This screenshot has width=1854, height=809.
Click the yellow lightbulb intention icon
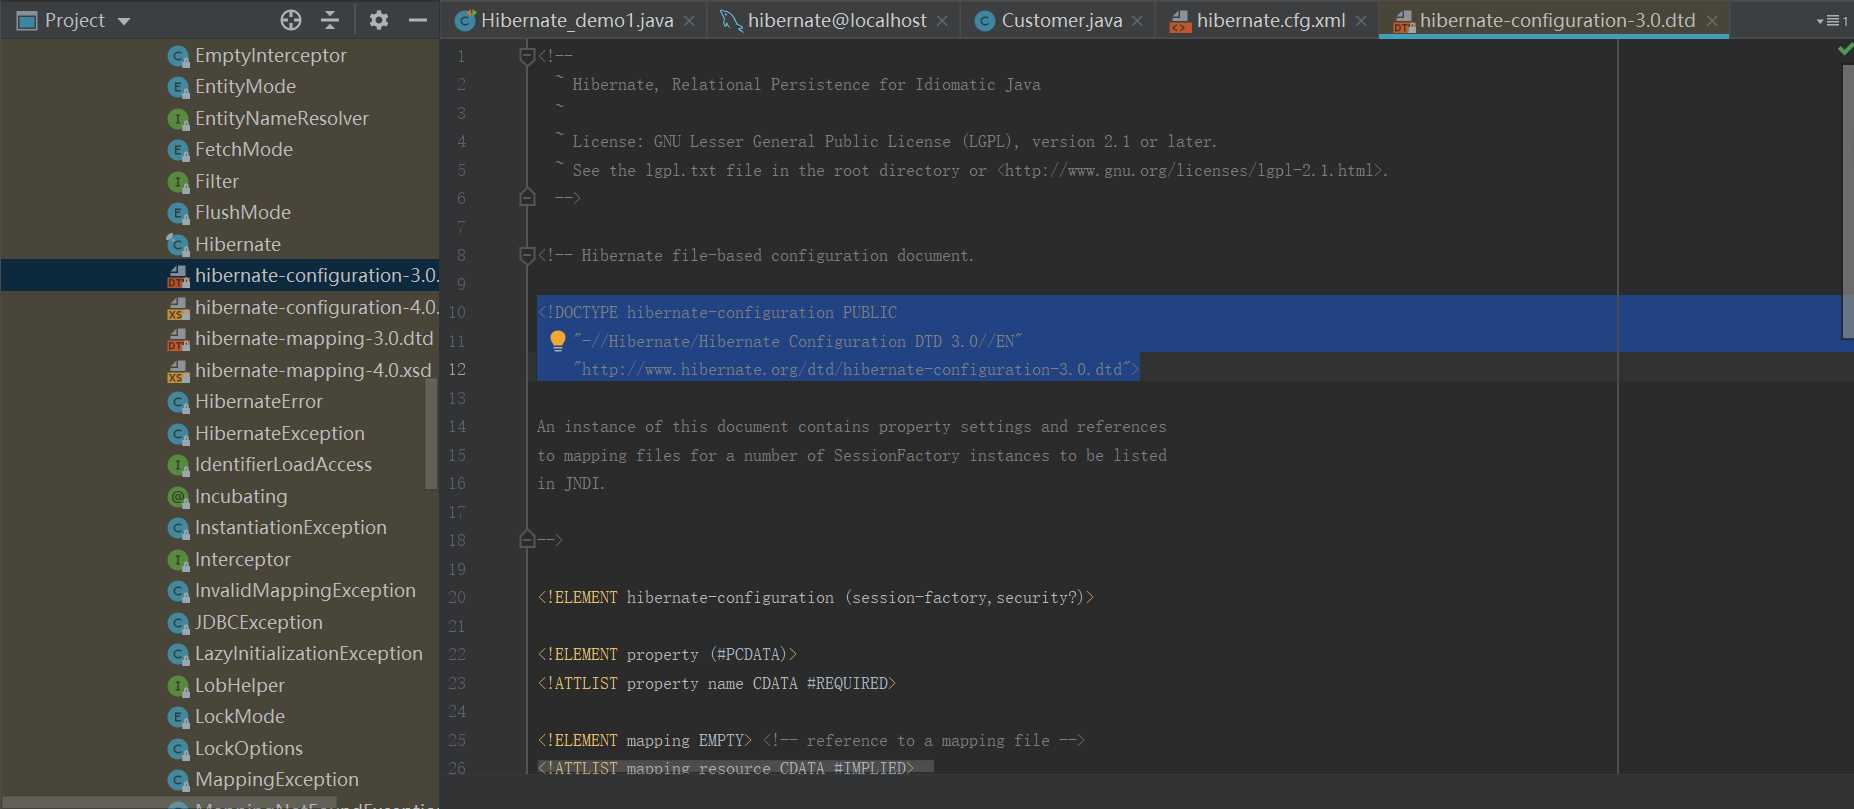tap(558, 341)
